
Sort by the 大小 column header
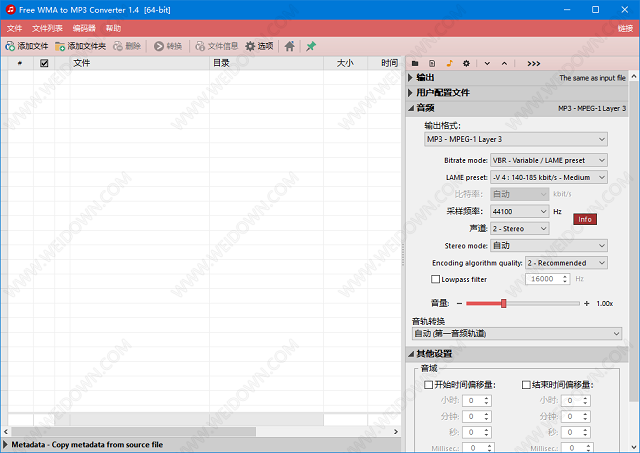[345, 63]
